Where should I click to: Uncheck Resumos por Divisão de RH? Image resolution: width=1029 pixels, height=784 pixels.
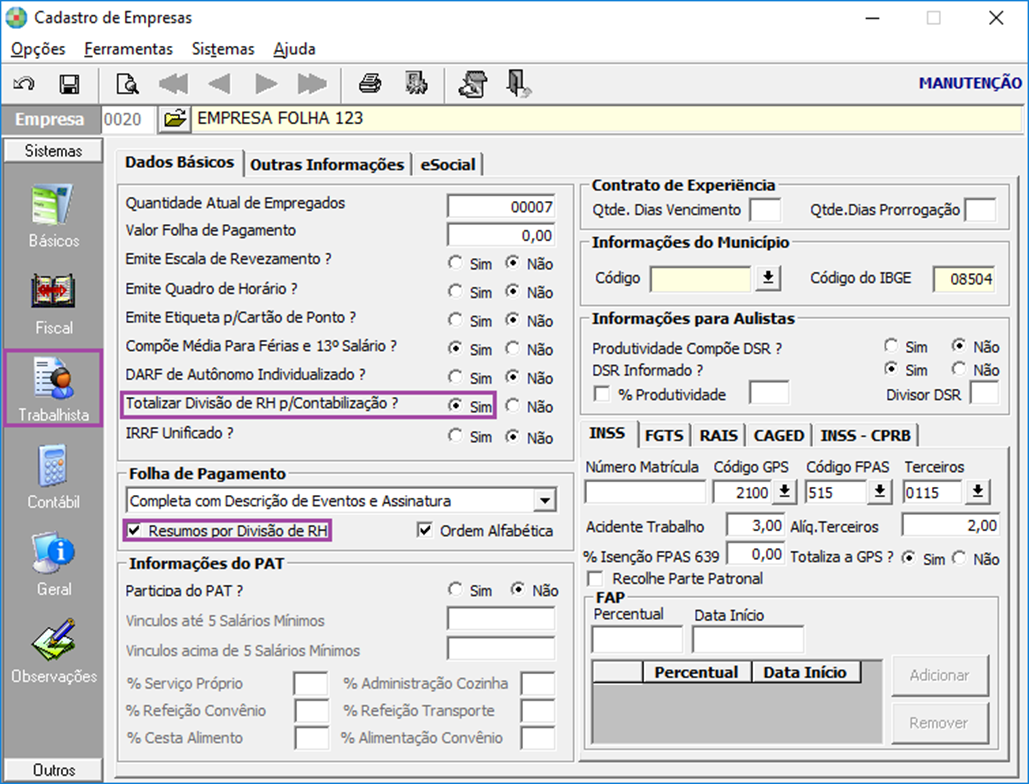click(x=134, y=530)
